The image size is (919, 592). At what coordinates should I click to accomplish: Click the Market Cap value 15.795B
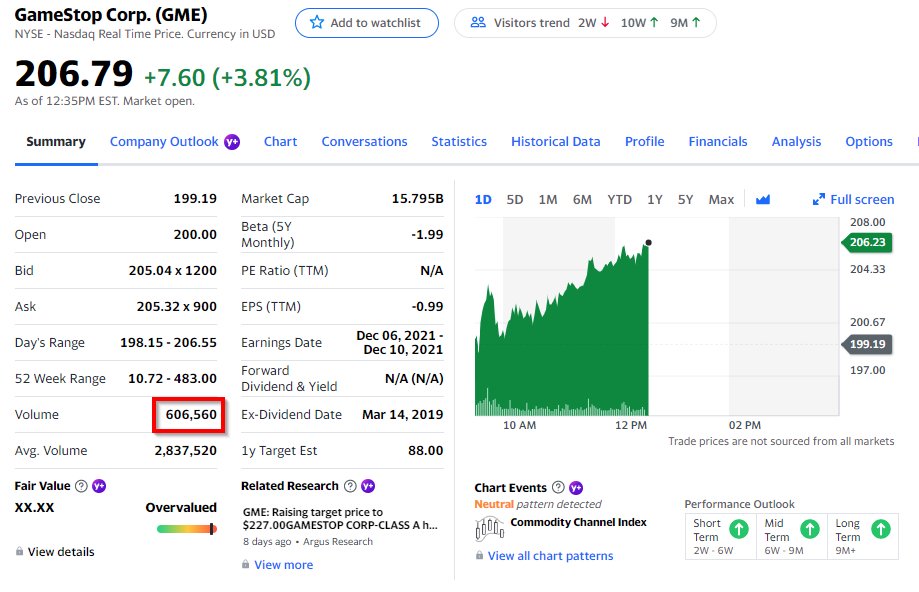pyautogui.click(x=417, y=199)
